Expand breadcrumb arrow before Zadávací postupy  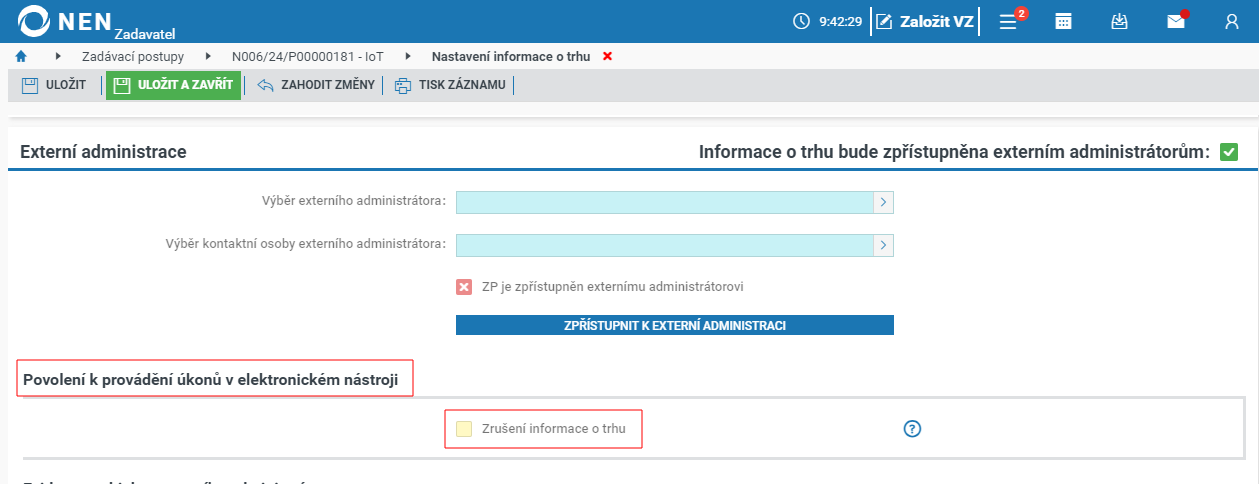58,56
